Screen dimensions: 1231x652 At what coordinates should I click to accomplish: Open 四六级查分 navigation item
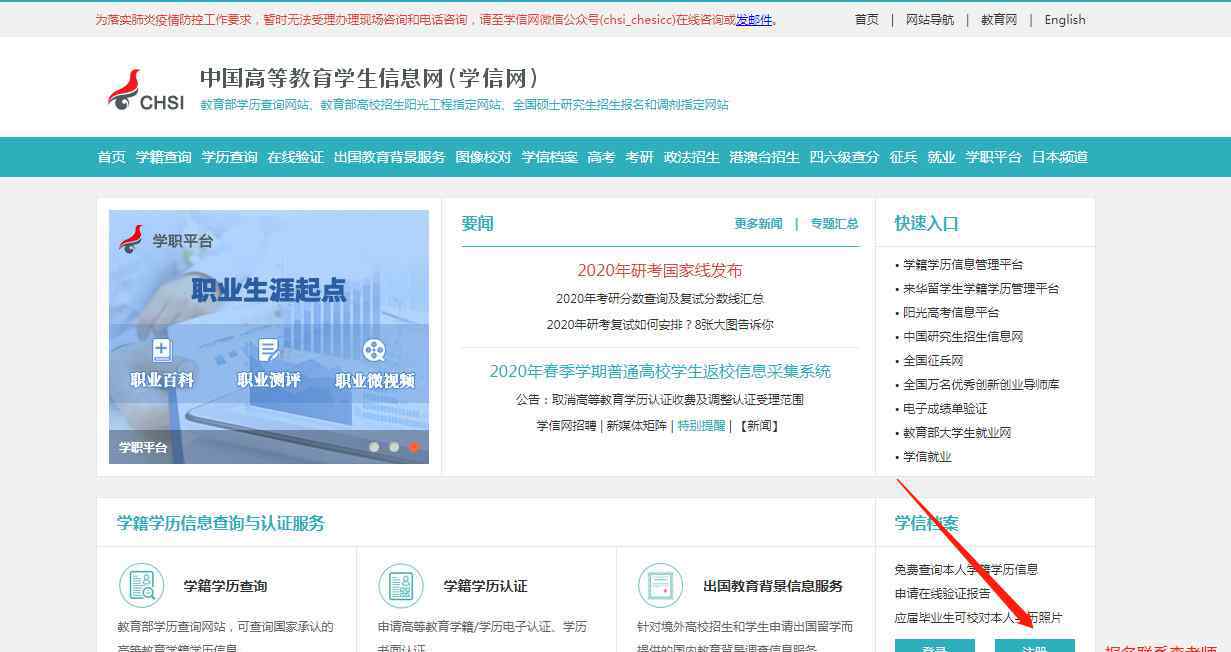pos(845,157)
